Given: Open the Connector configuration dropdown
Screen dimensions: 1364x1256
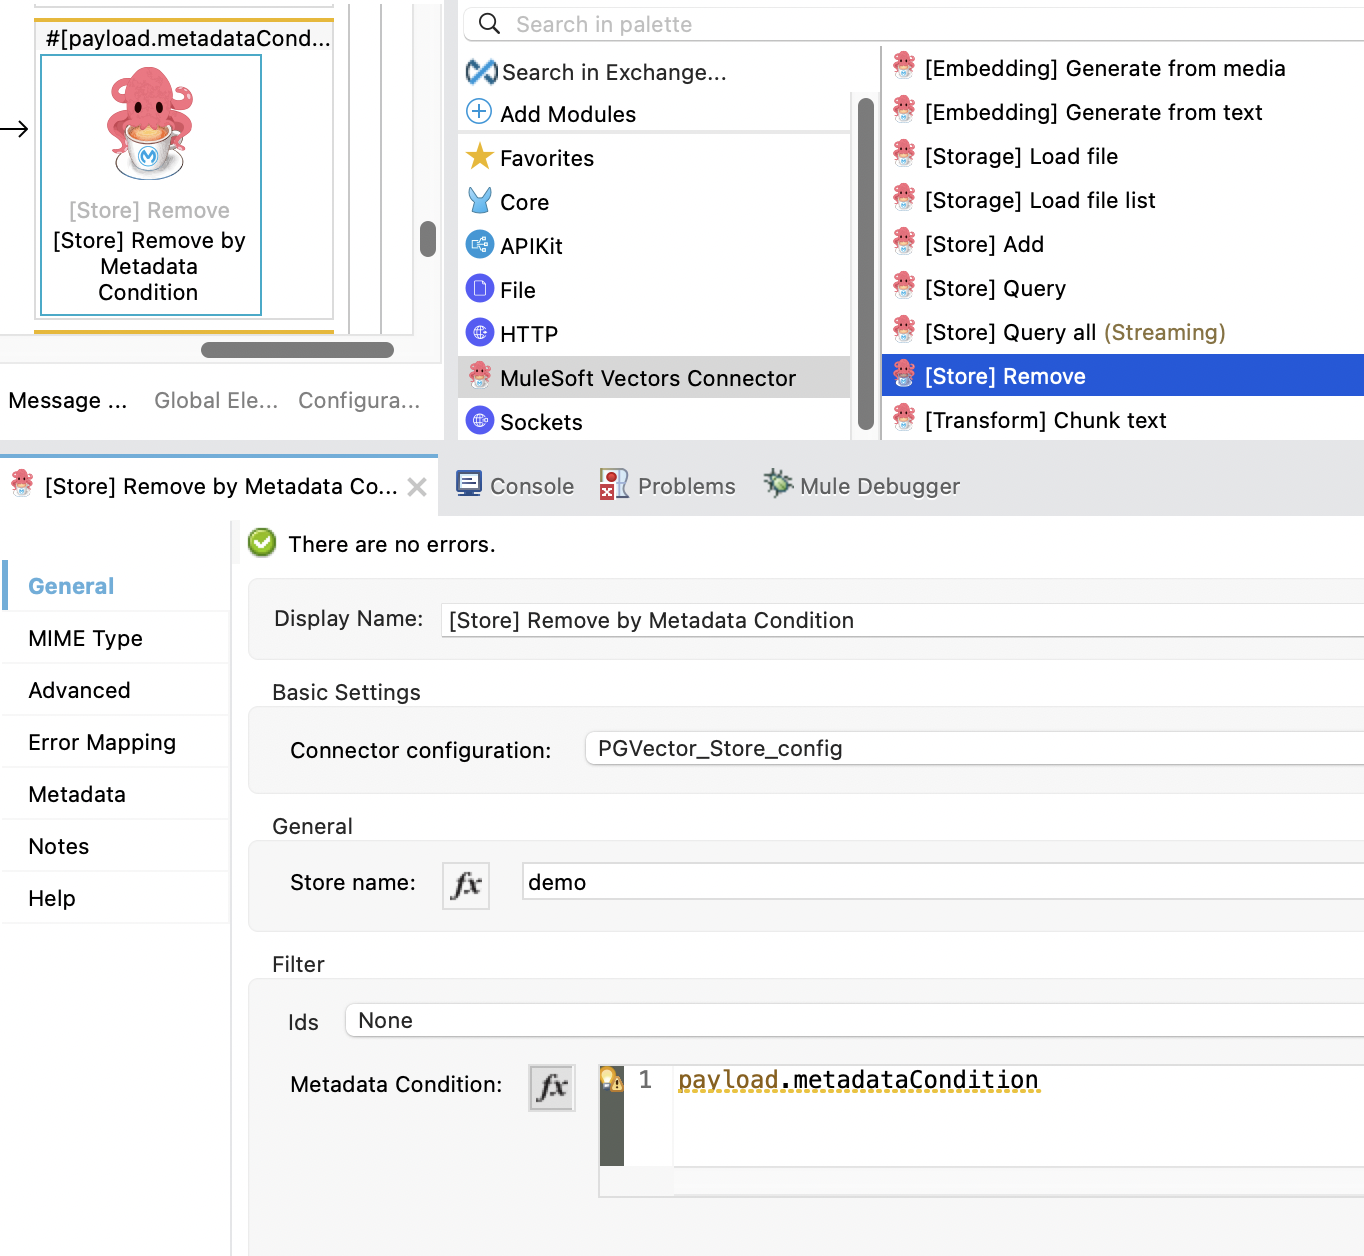Looking at the screenshot, I should [x=974, y=748].
